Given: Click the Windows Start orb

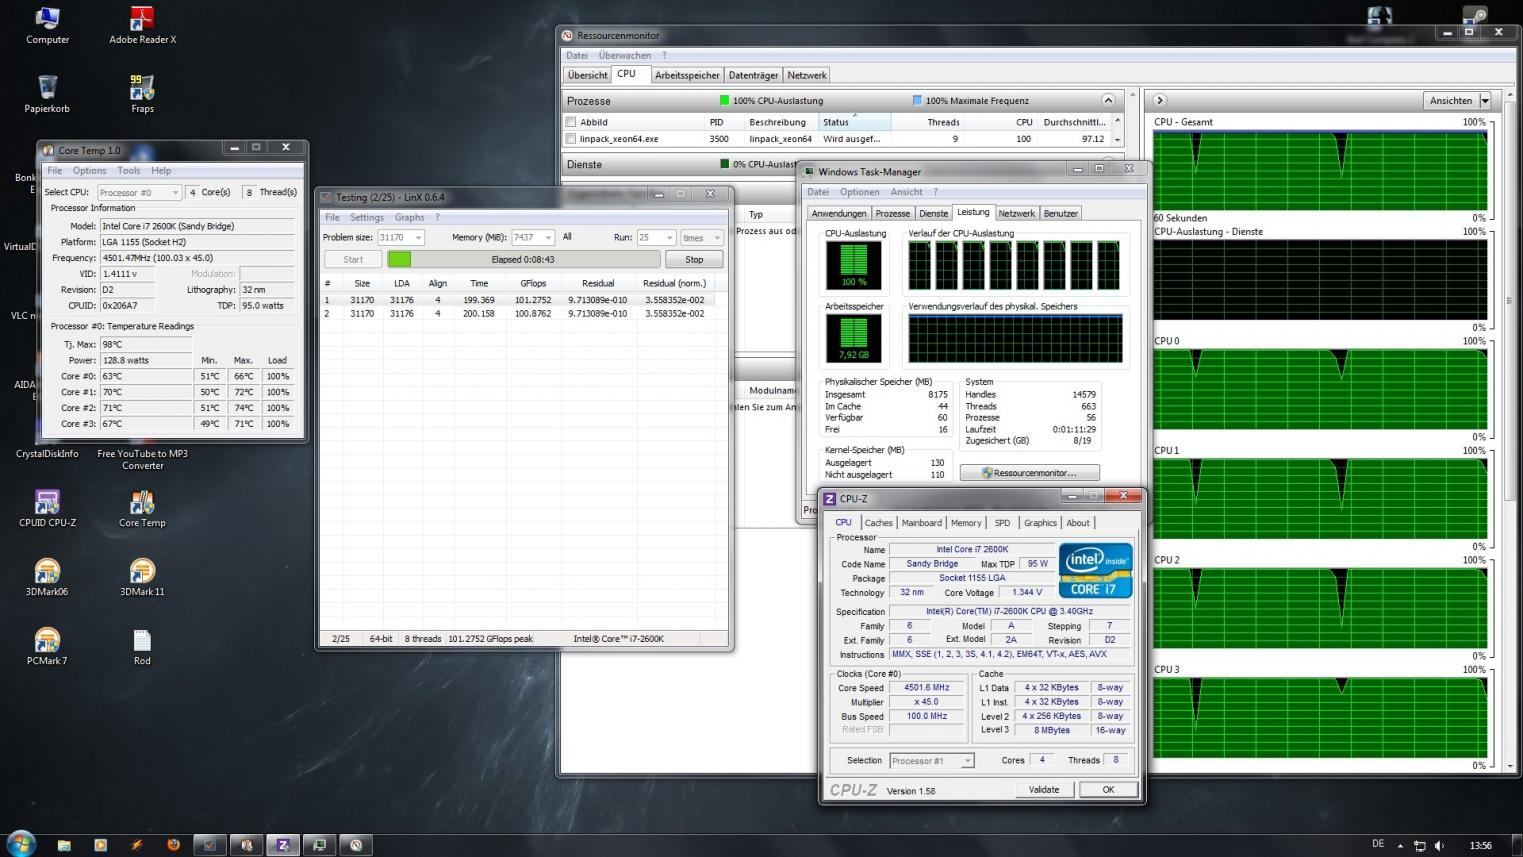Looking at the screenshot, I should click(x=20, y=843).
